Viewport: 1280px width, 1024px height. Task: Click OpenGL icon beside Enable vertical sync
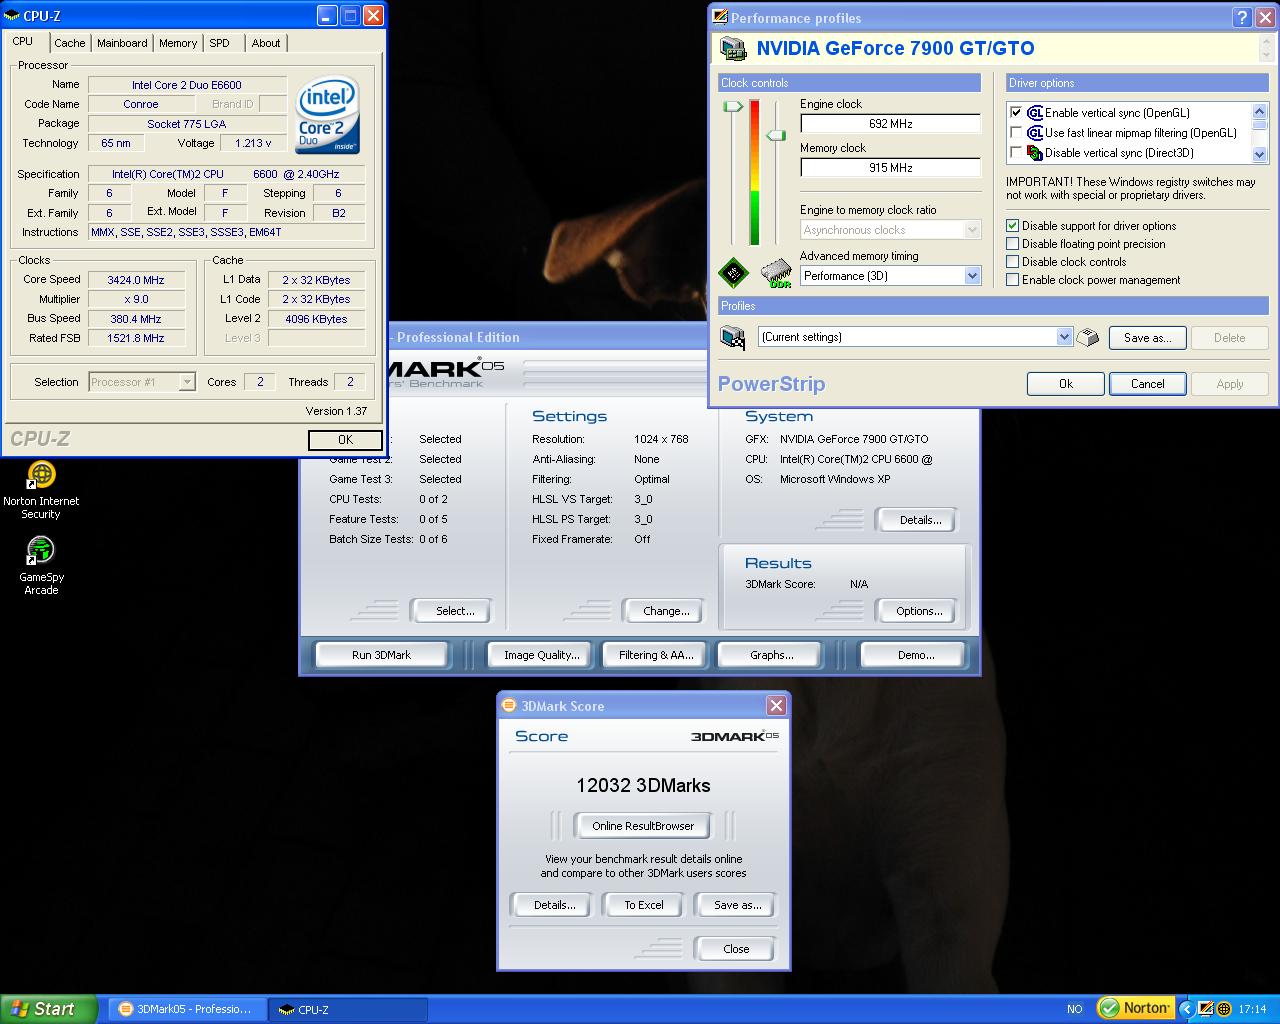(x=1035, y=113)
